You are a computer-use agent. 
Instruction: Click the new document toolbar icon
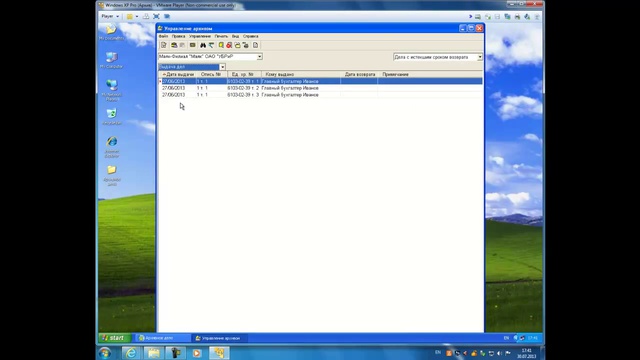(164, 45)
